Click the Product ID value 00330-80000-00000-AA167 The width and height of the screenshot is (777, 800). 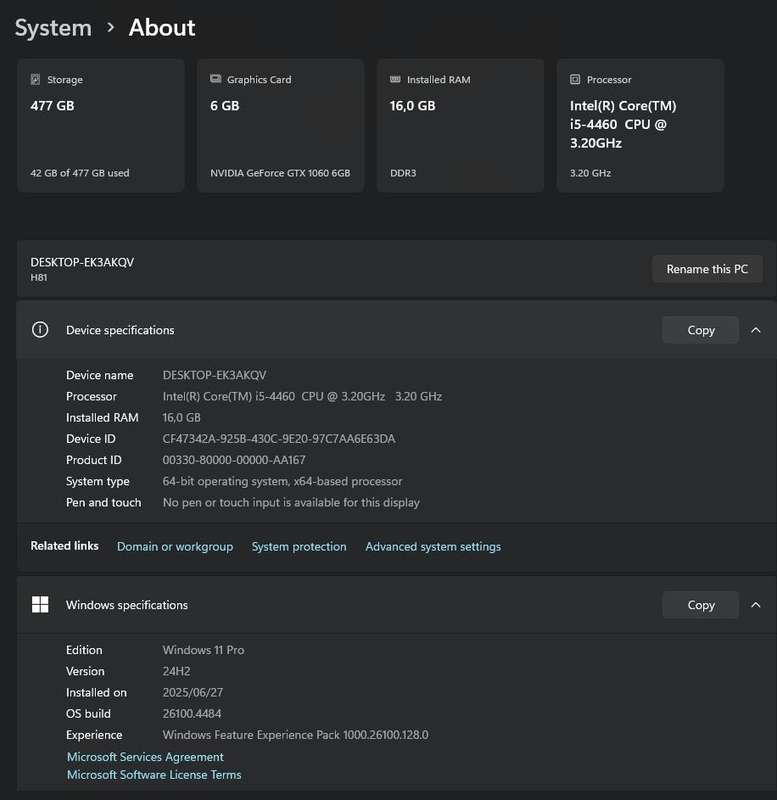[x=234, y=460]
